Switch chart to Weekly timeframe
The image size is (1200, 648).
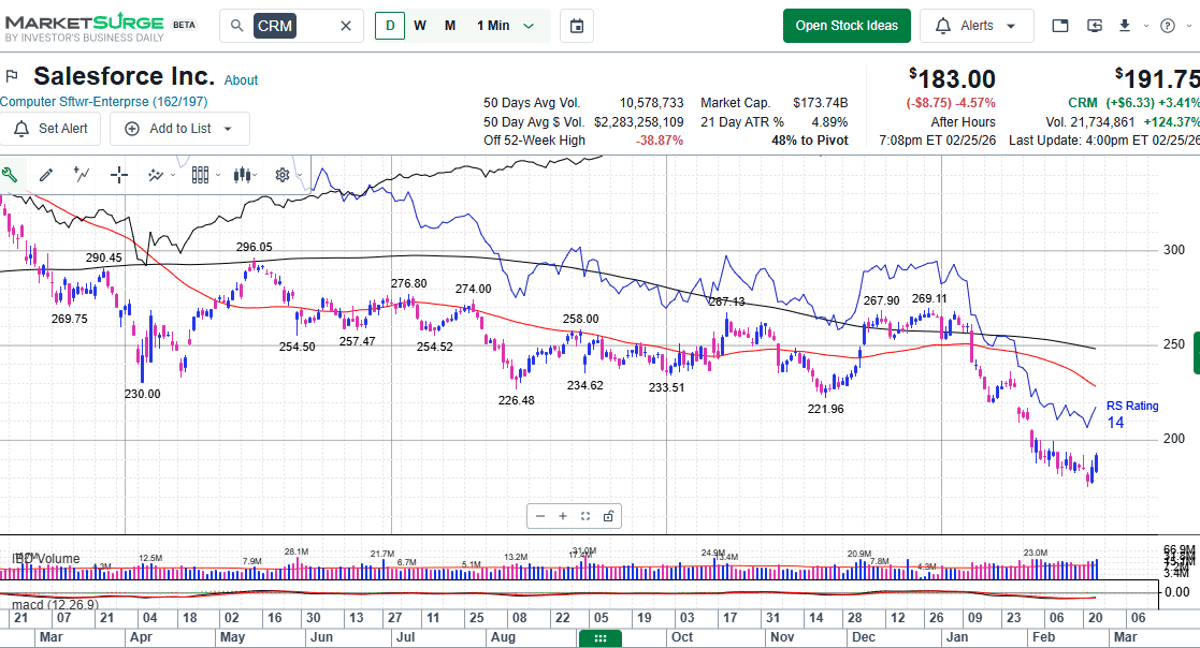(419, 25)
